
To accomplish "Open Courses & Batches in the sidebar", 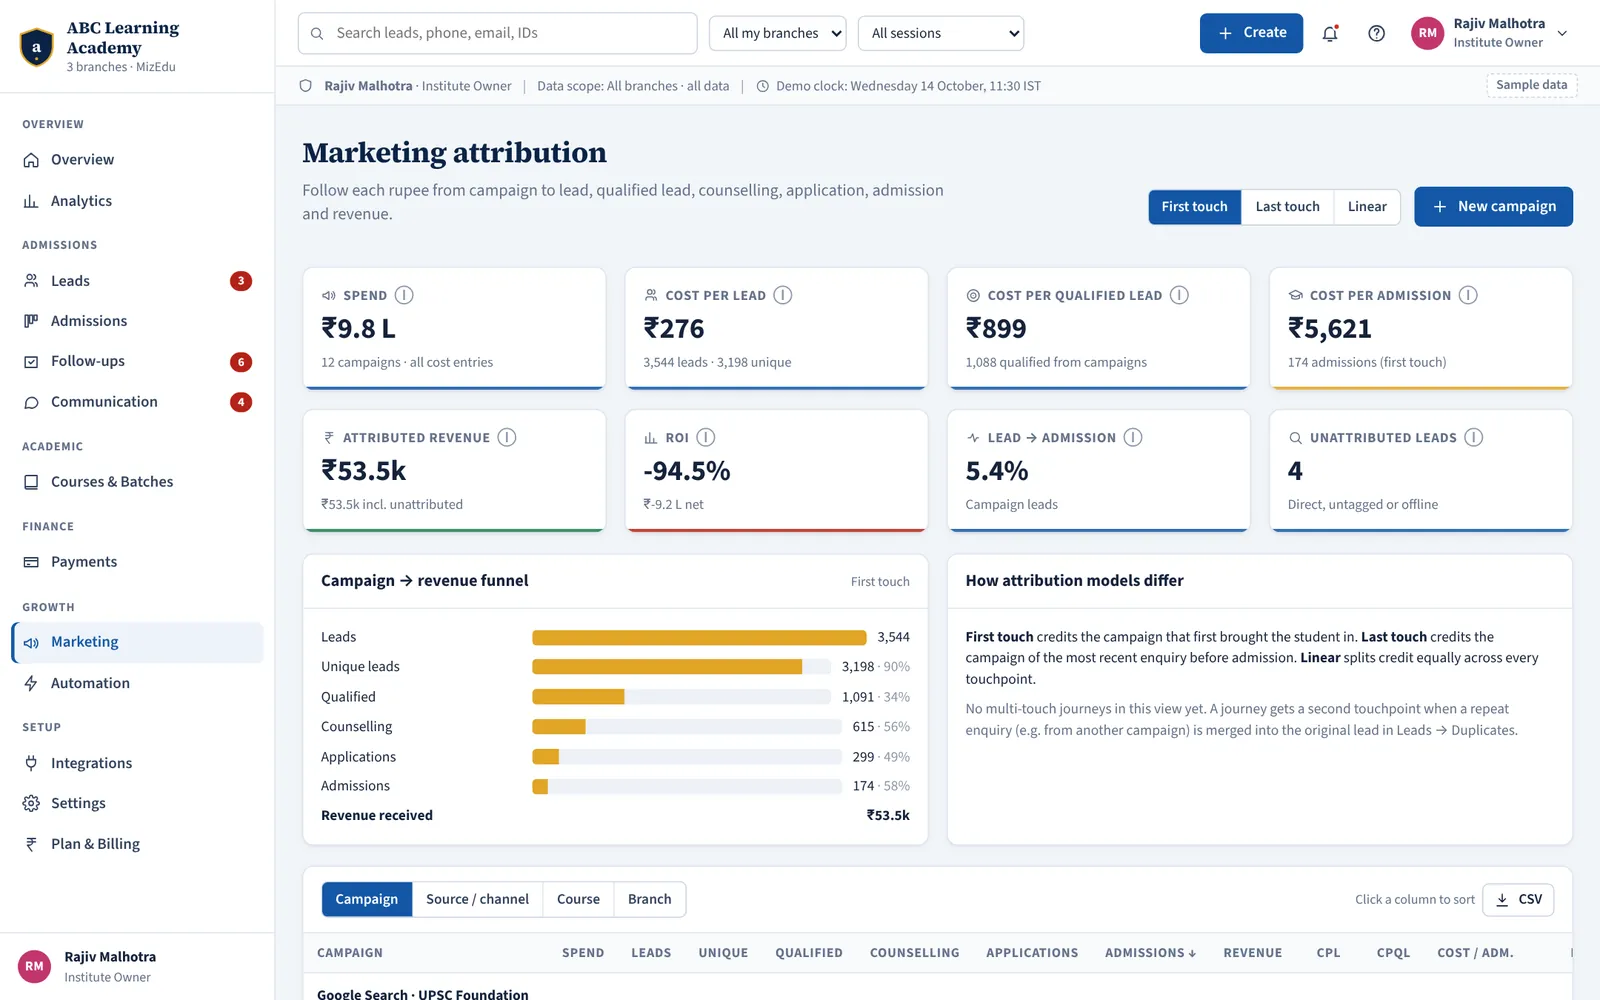I will tap(137, 482).
